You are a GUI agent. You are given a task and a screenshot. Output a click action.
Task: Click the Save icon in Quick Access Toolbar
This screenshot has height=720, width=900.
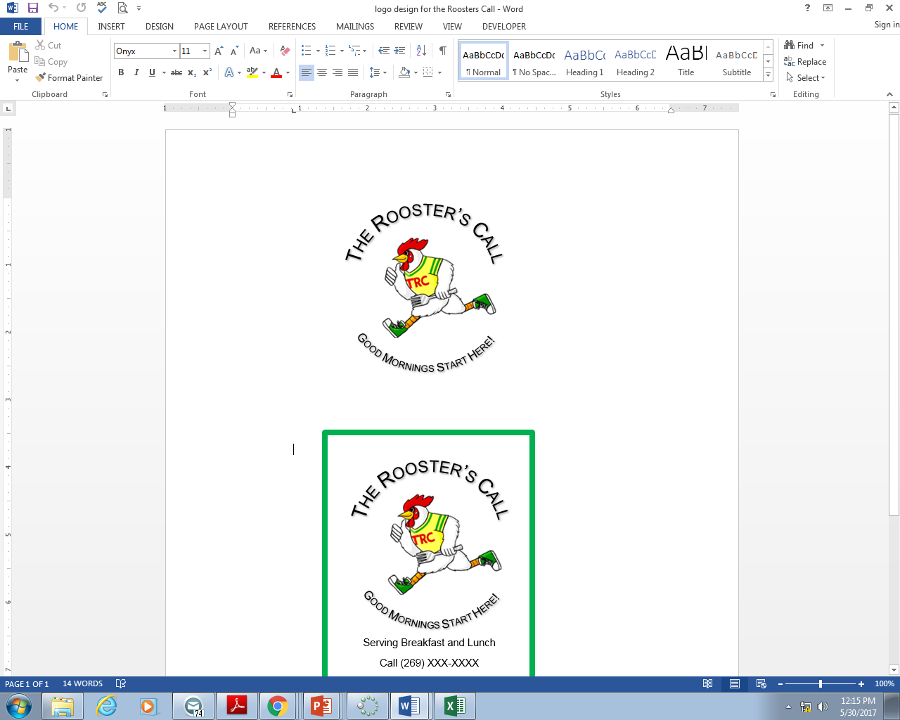pos(33,8)
